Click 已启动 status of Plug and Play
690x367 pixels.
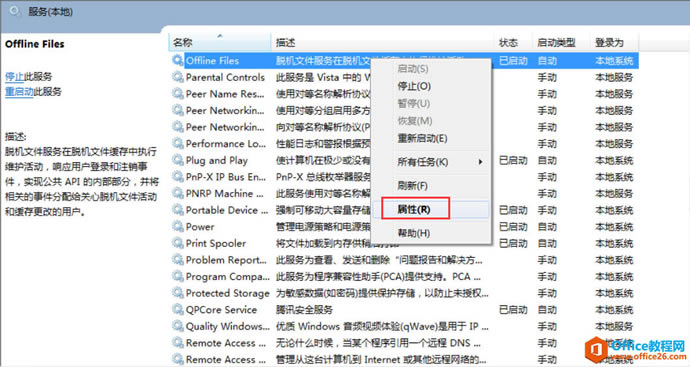click(513, 160)
